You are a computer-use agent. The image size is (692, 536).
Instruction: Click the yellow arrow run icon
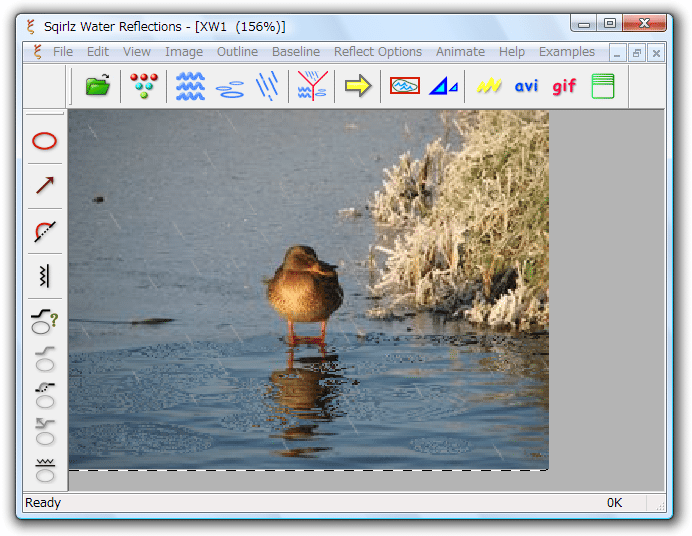(x=357, y=85)
